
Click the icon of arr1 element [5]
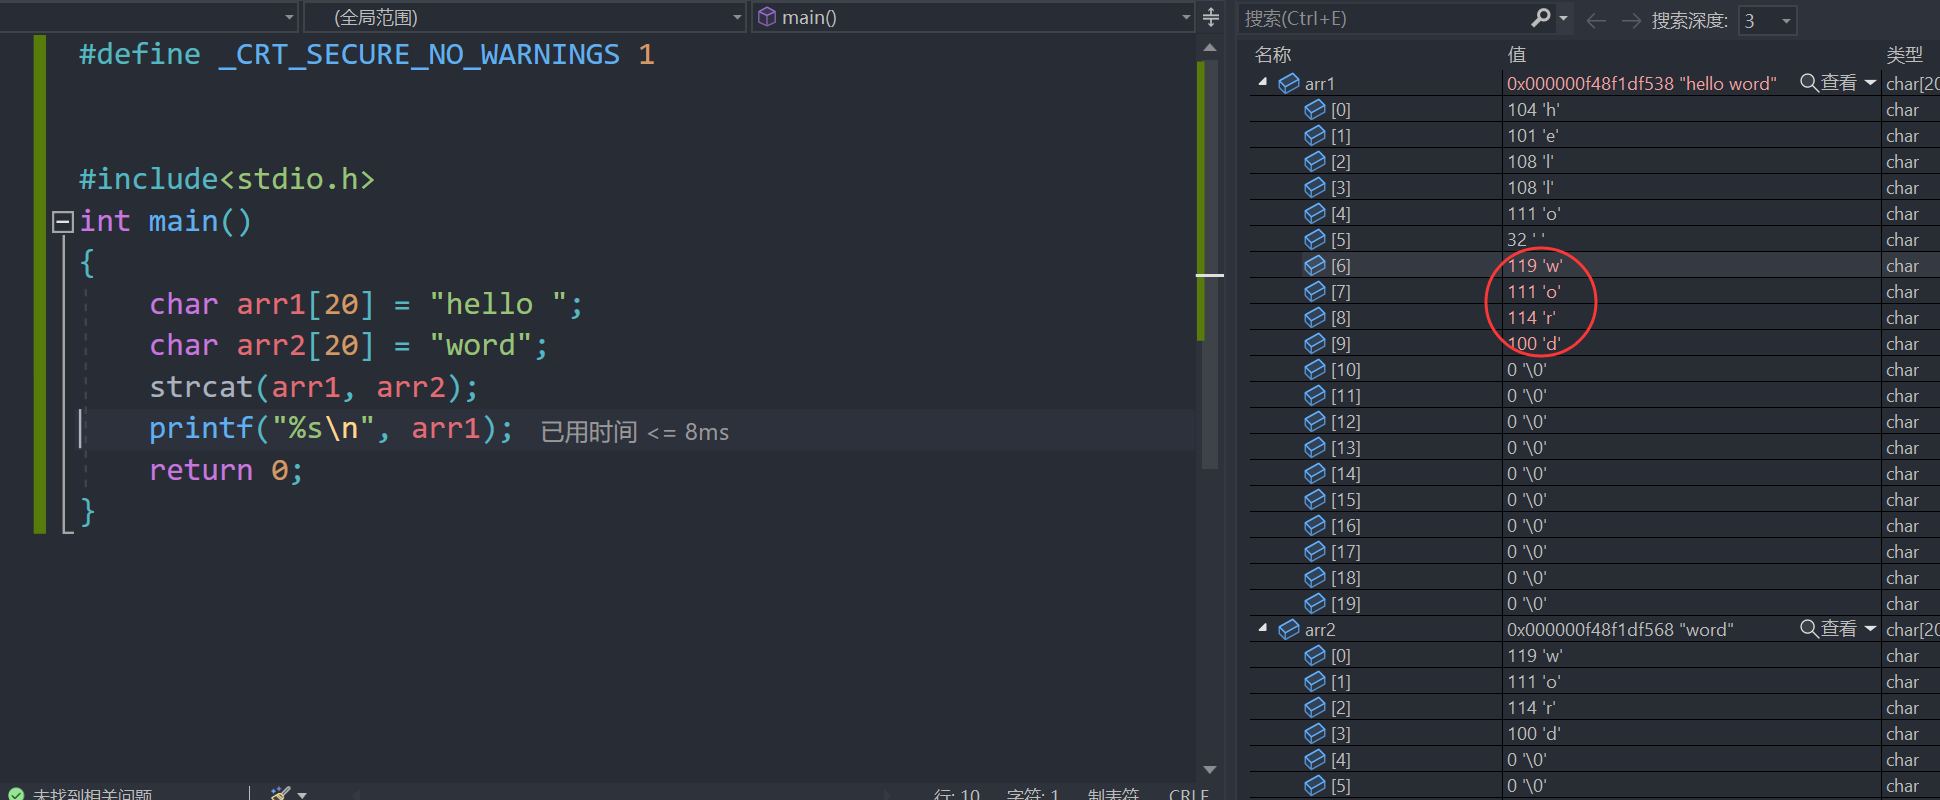[x=1315, y=239]
